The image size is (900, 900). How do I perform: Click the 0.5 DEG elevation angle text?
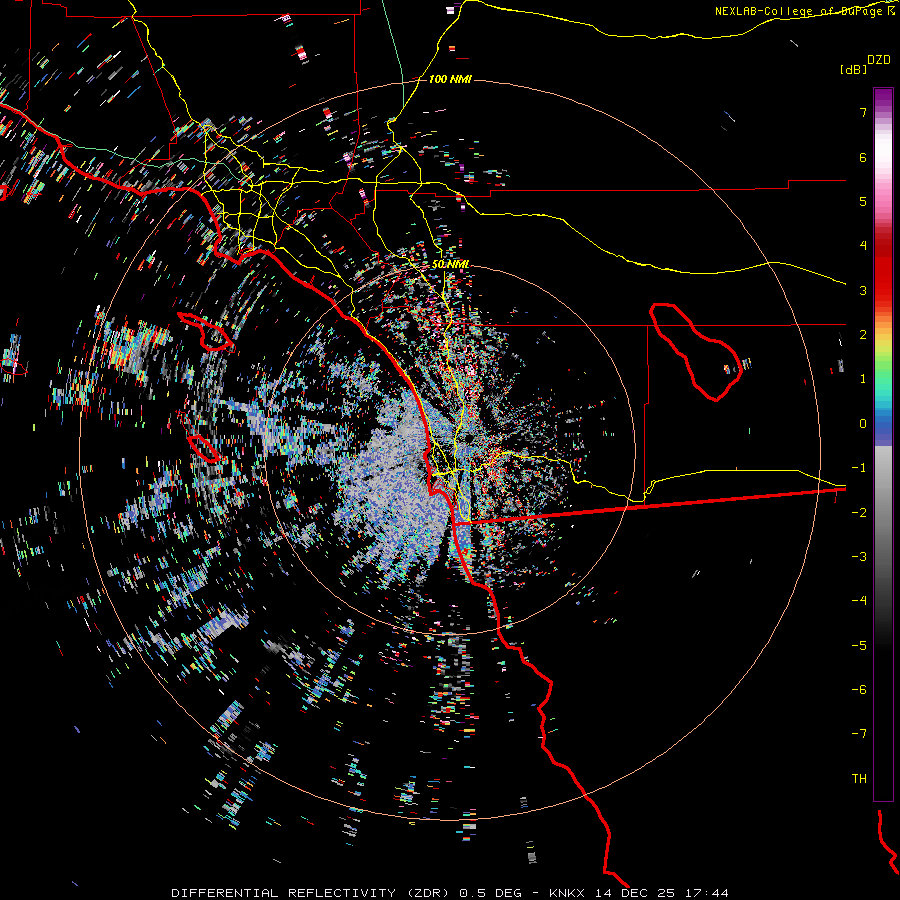[490, 893]
